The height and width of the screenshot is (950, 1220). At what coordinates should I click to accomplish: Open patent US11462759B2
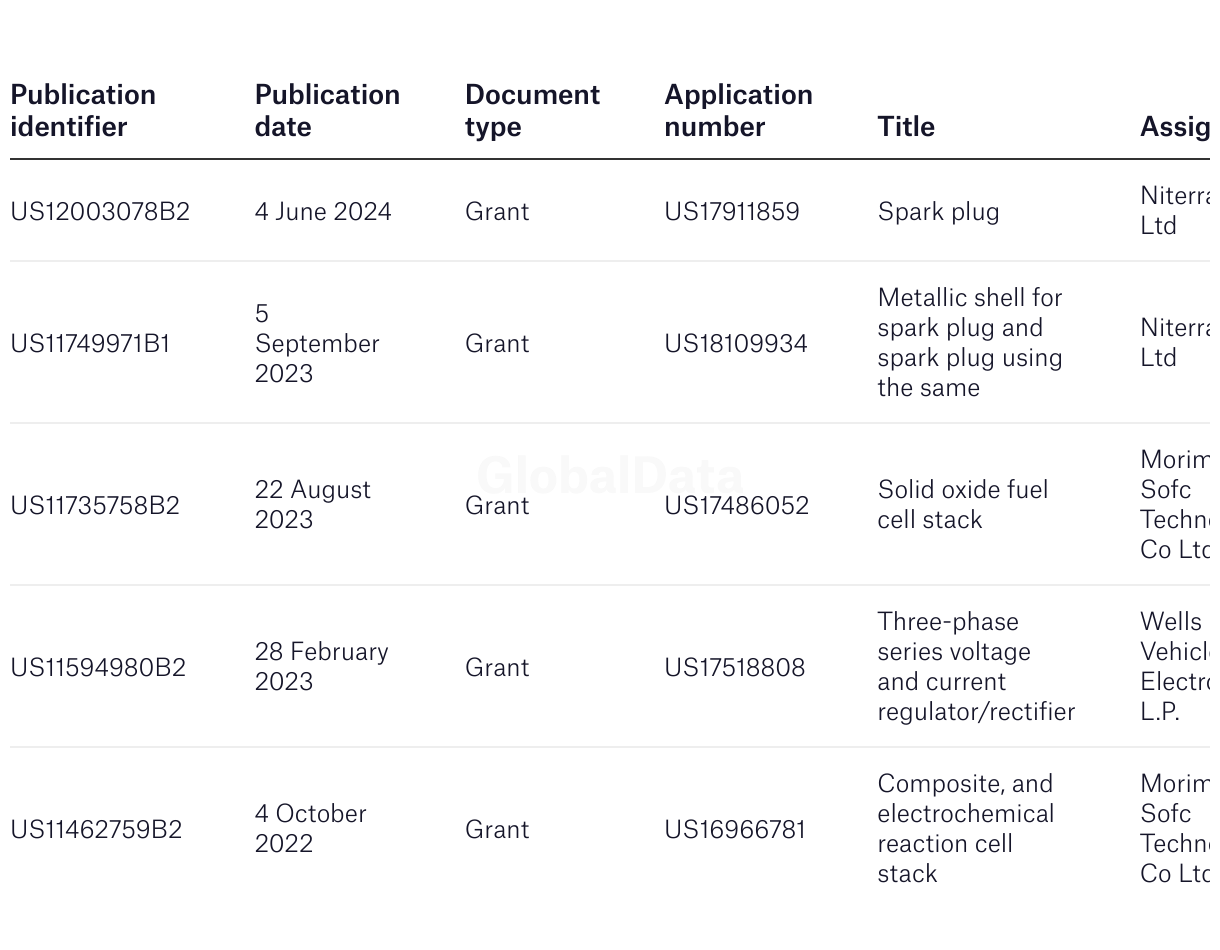pos(96,830)
